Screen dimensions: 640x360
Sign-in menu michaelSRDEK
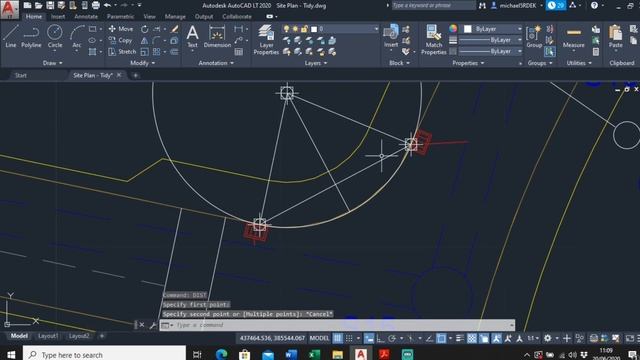[518, 5]
